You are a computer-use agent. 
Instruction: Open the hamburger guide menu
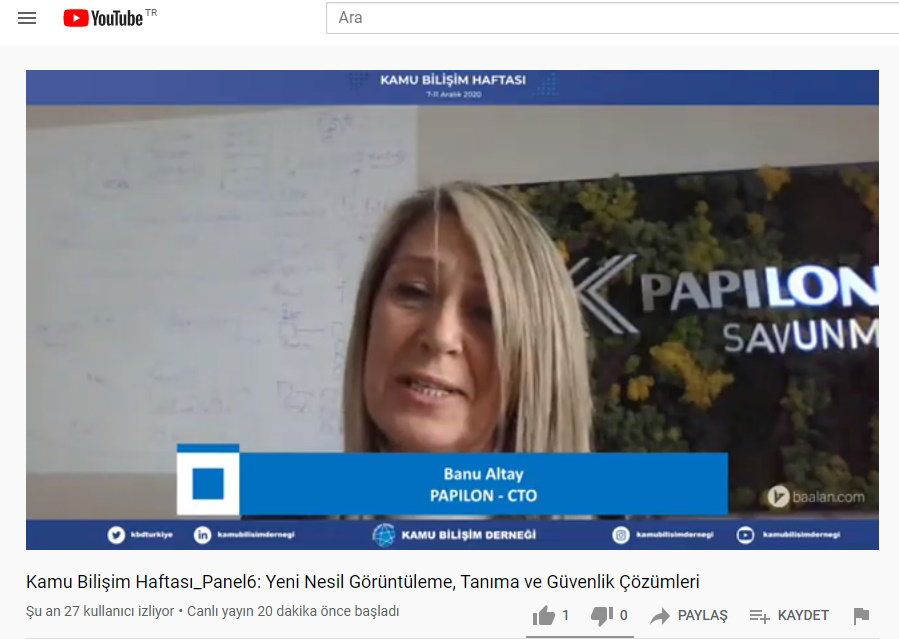[x=27, y=18]
